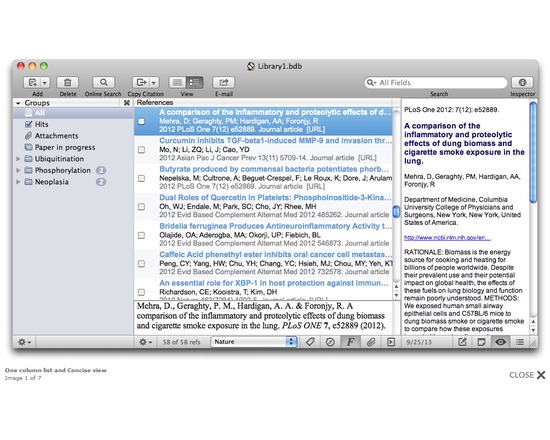Open the Butyrate produced by commensal bacteria title

[274, 169]
